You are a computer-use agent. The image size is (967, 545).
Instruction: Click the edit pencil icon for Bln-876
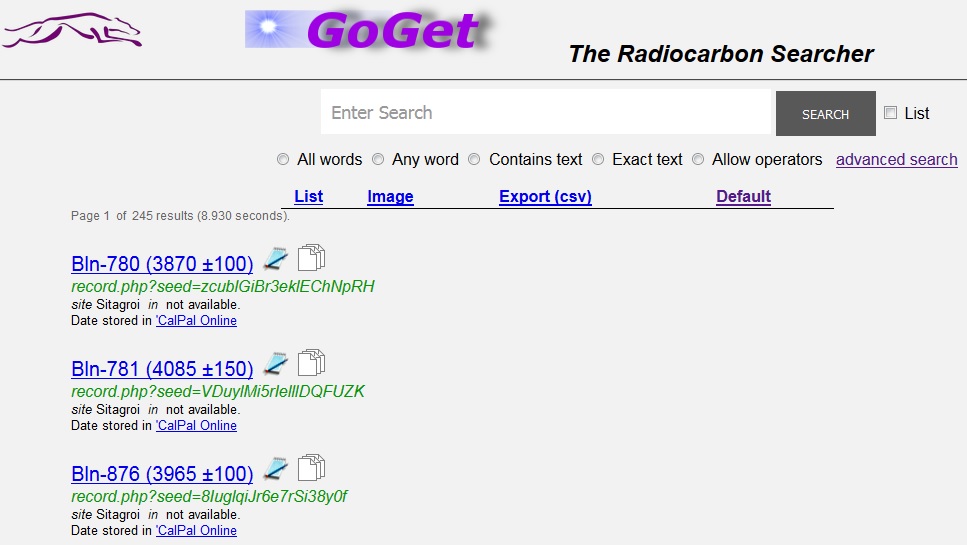coord(276,469)
